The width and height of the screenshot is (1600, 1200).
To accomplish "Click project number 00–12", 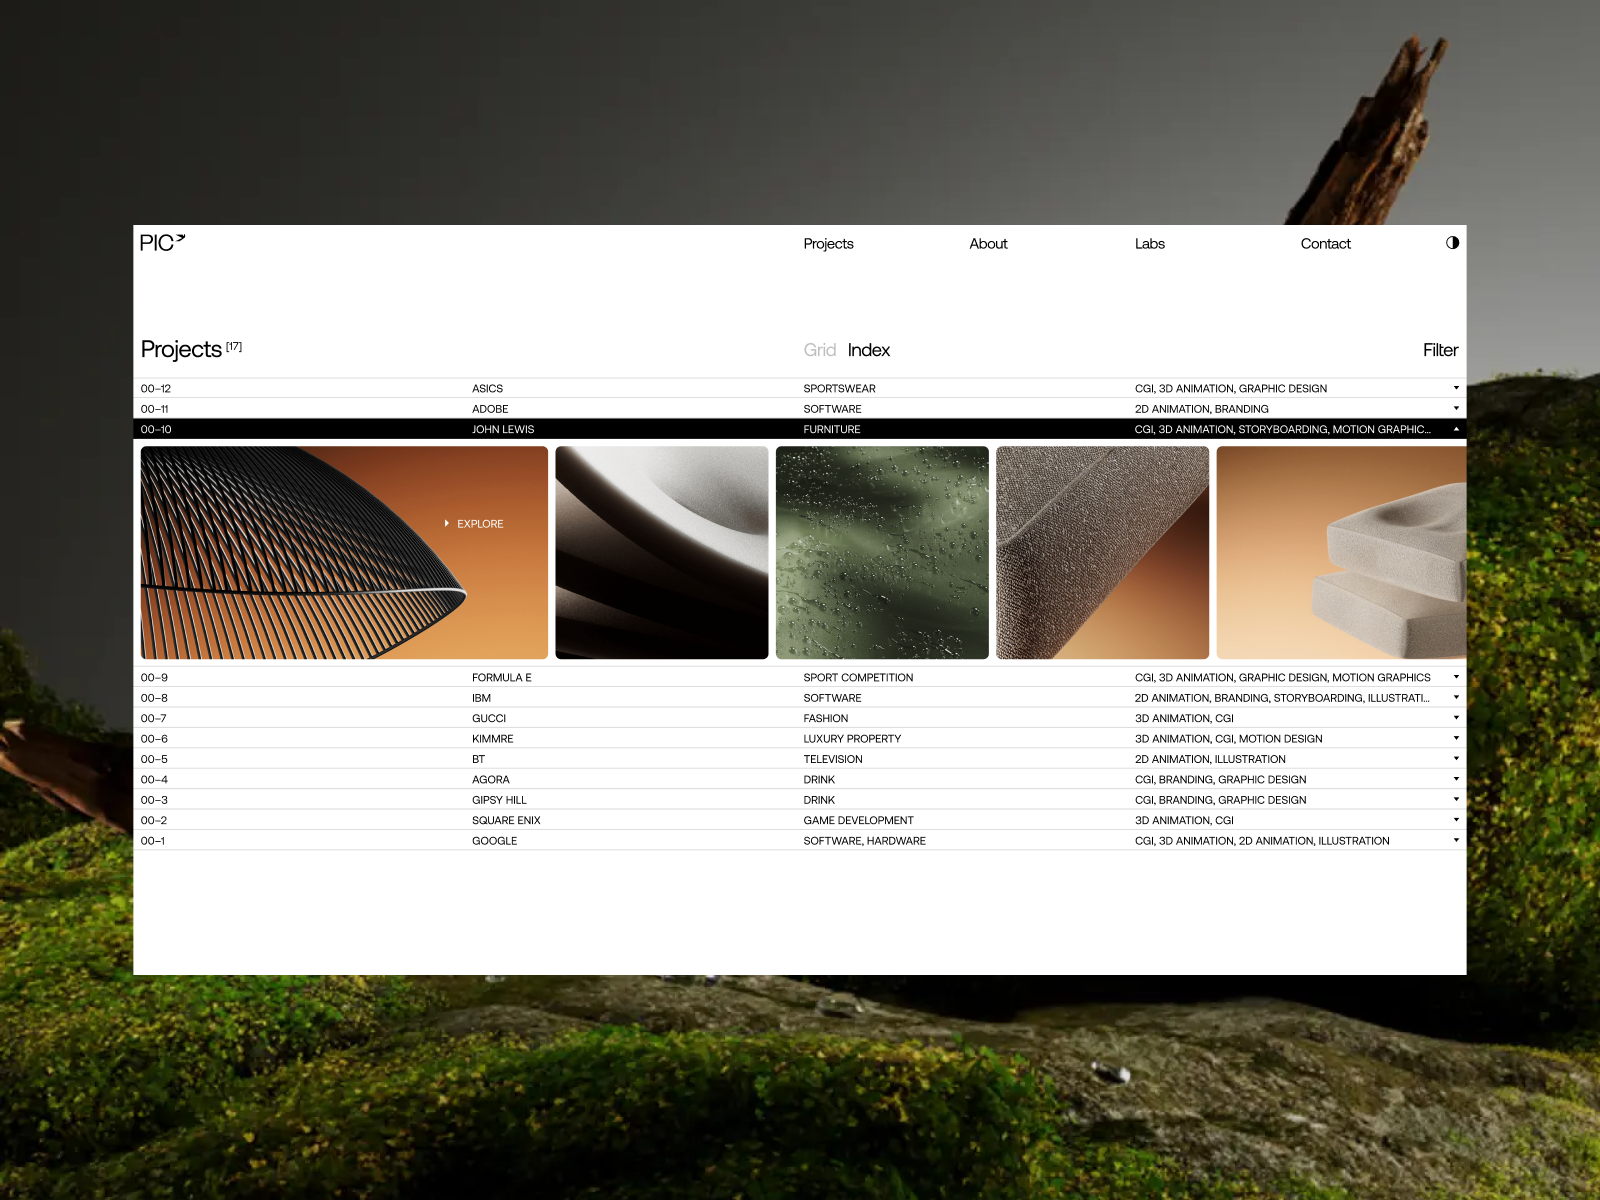I will click(x=155, y=389).
